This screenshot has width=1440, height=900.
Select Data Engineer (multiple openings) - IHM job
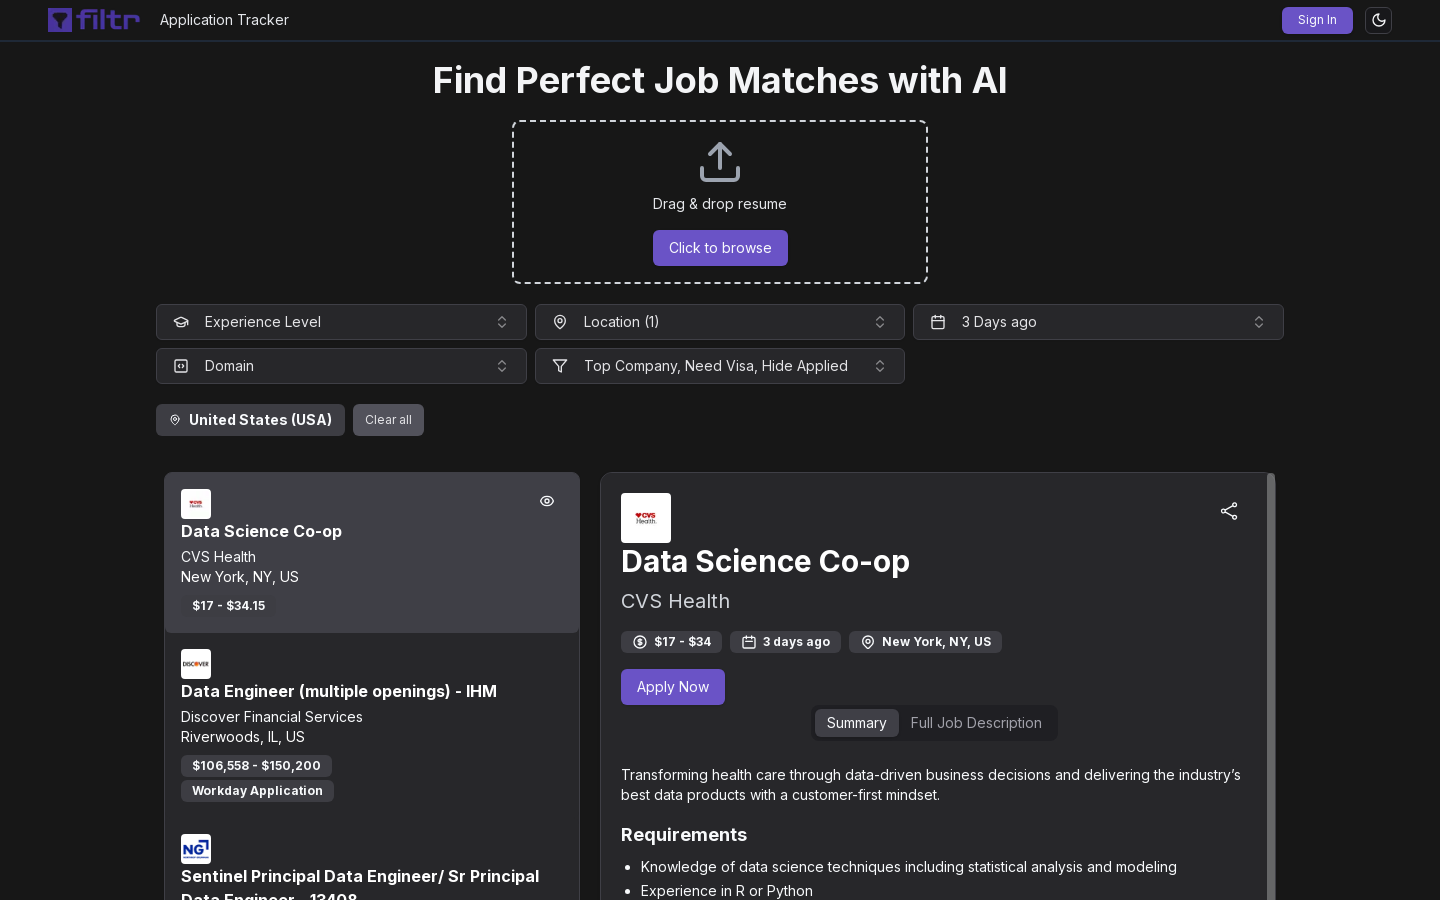[339, 691]
